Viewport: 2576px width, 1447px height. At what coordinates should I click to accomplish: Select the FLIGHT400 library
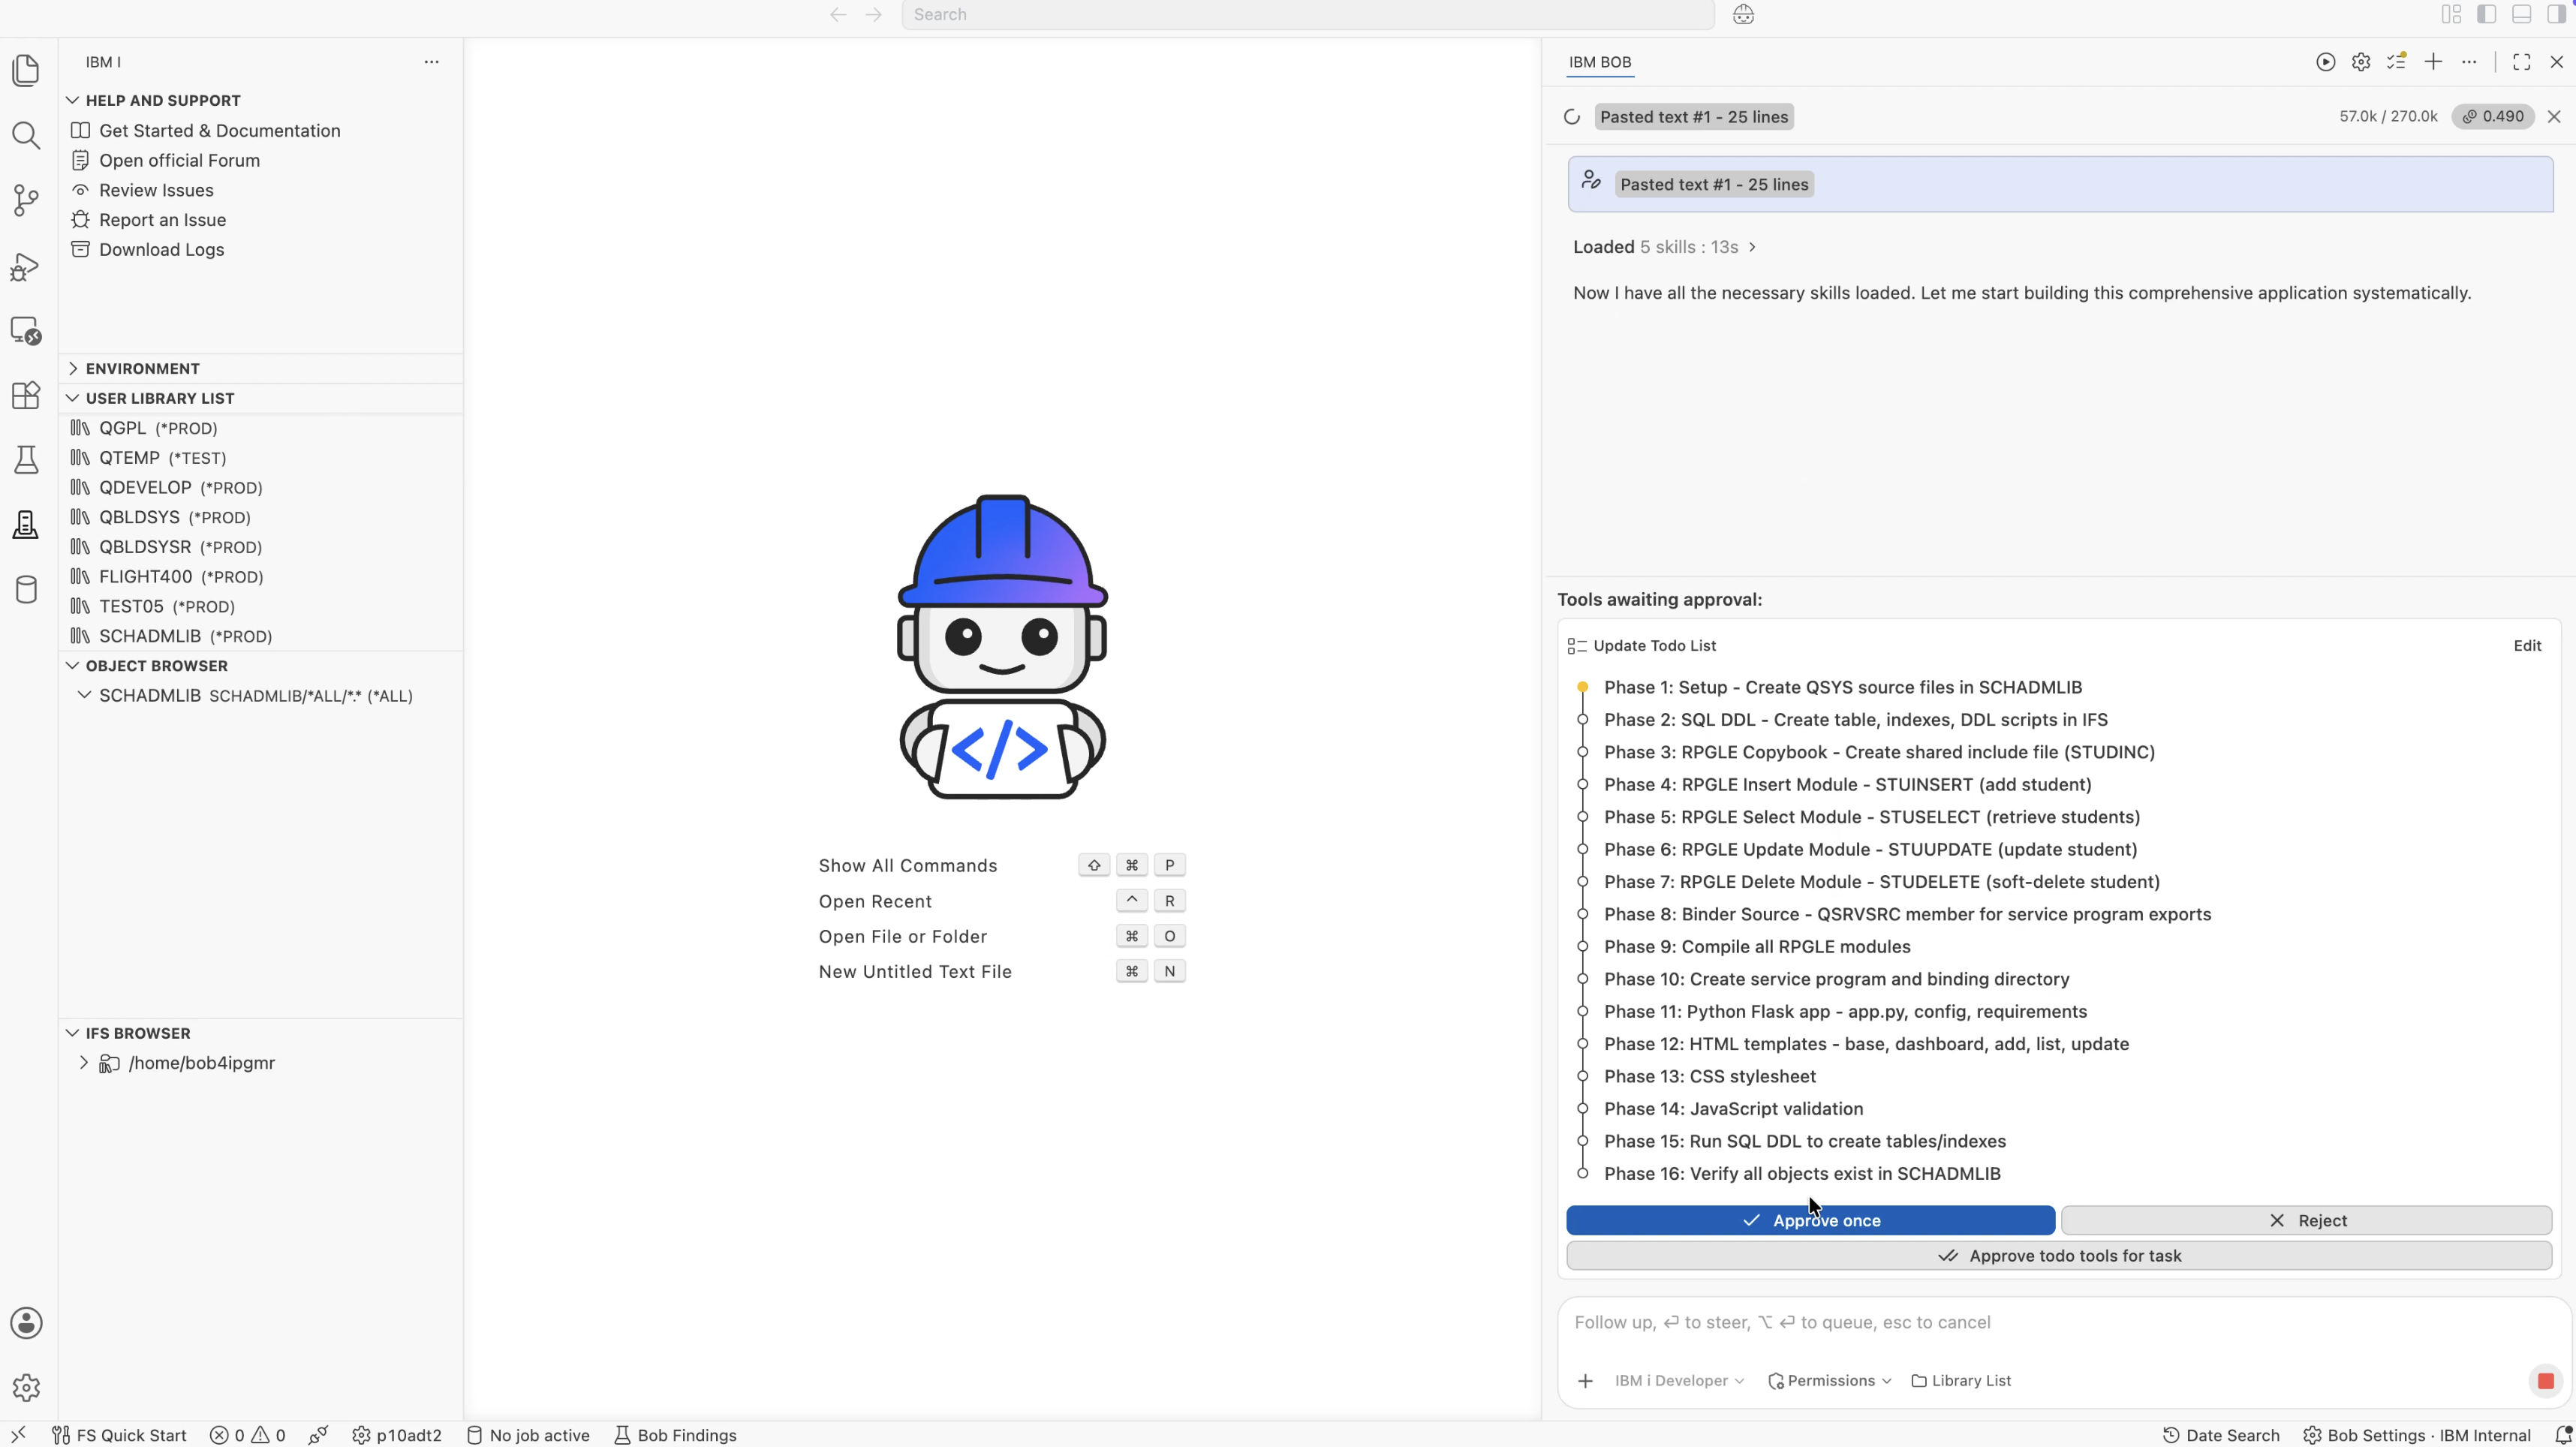click(x=261, y=577)
